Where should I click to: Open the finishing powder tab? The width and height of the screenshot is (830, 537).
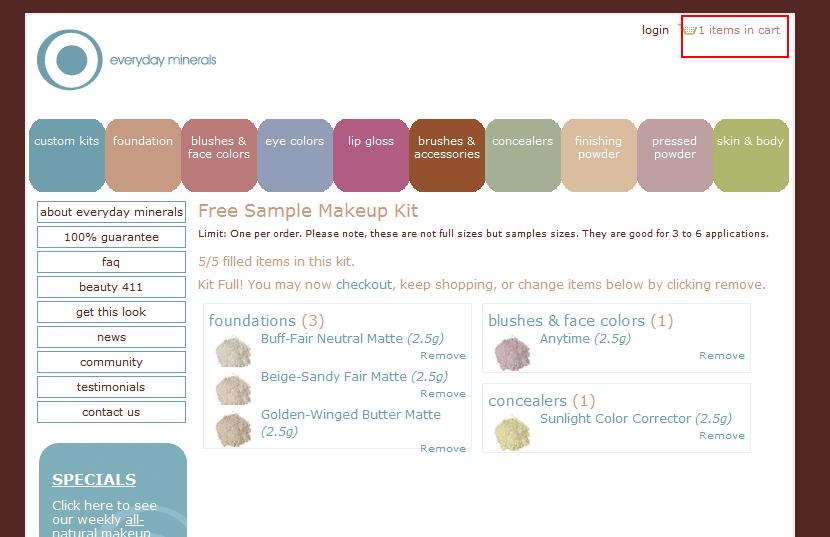click(599, 155)
